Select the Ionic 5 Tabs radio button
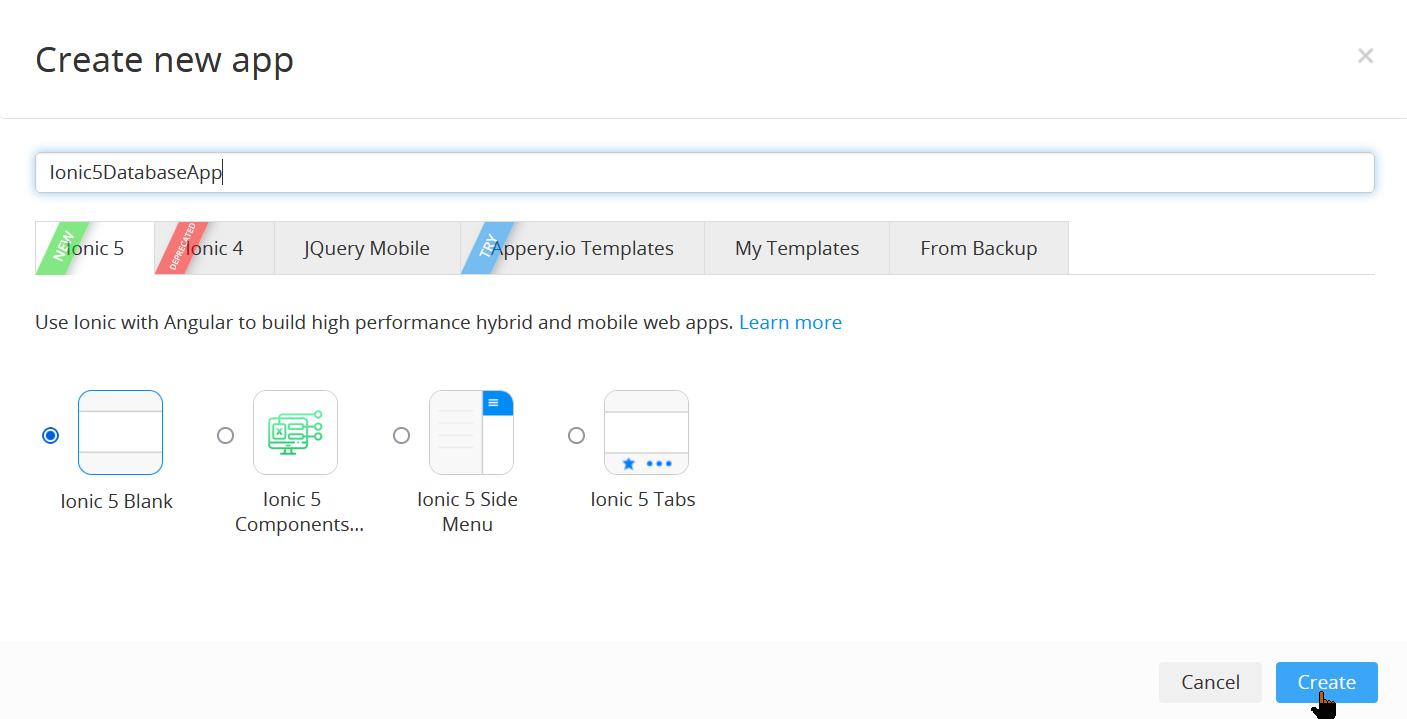Image resolution: width=1407 pixels, height=719 pixels. [x=576, y=435]
